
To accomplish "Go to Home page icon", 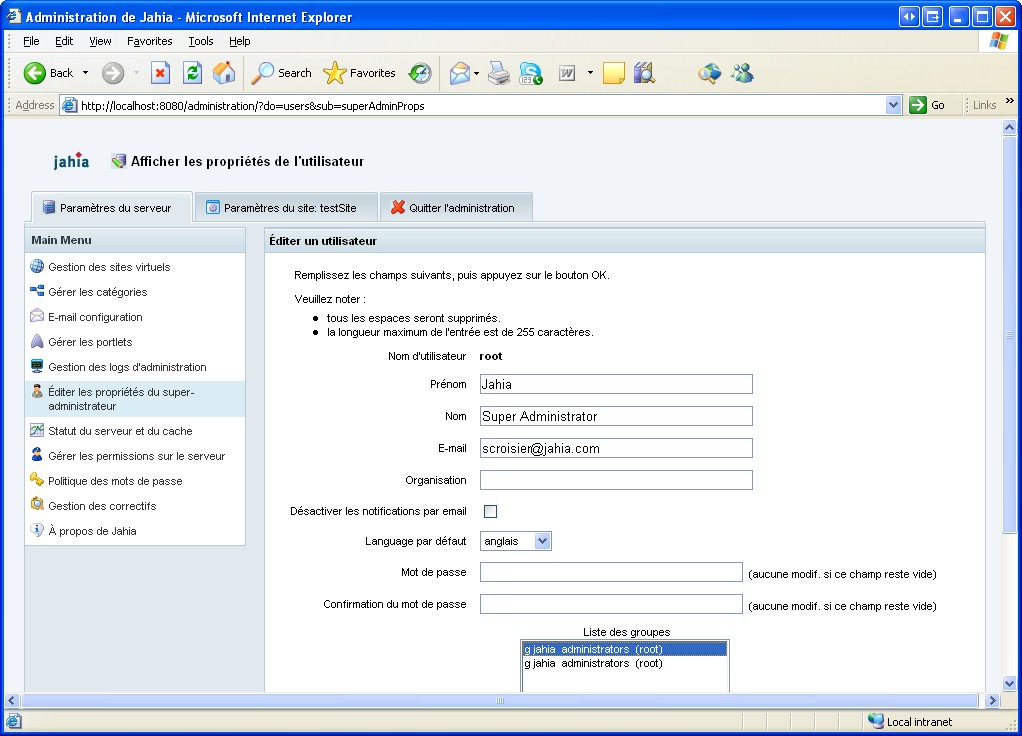I will pyautogui.click(x=224, y=73).
